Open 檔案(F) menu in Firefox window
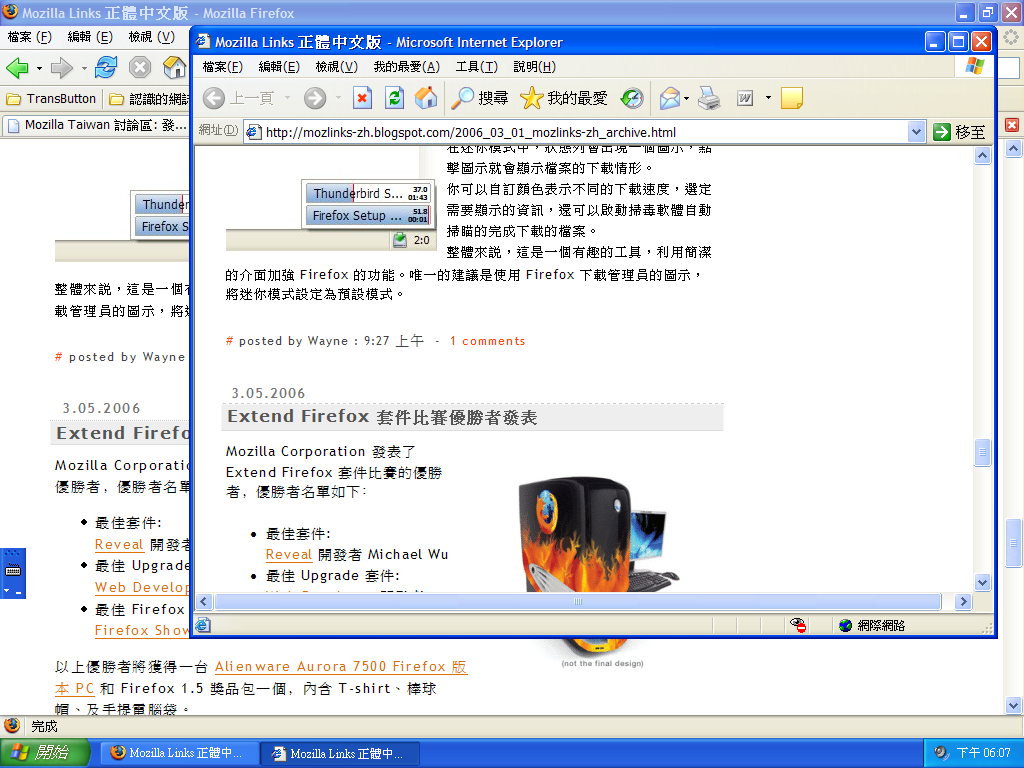The image size is (1024, 768). pyautogui.click(x=29, y=37)
